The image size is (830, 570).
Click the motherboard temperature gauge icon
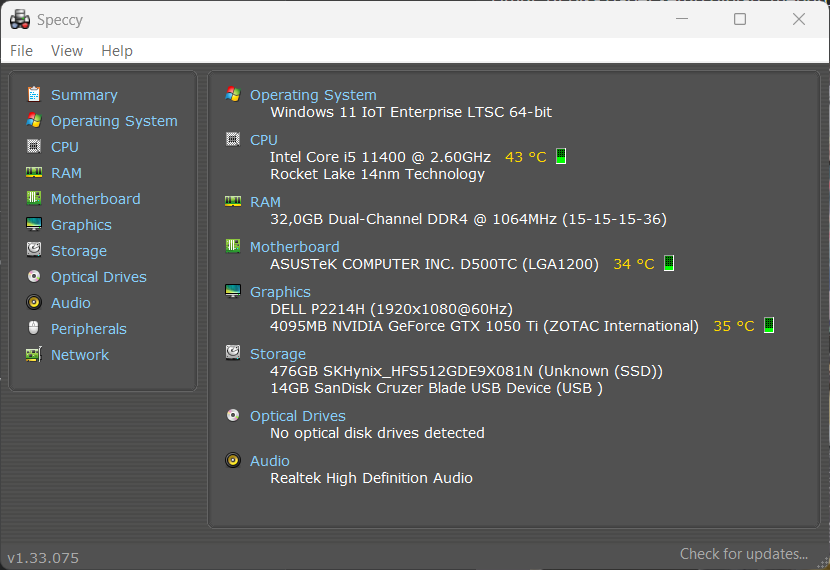point(669,263)
